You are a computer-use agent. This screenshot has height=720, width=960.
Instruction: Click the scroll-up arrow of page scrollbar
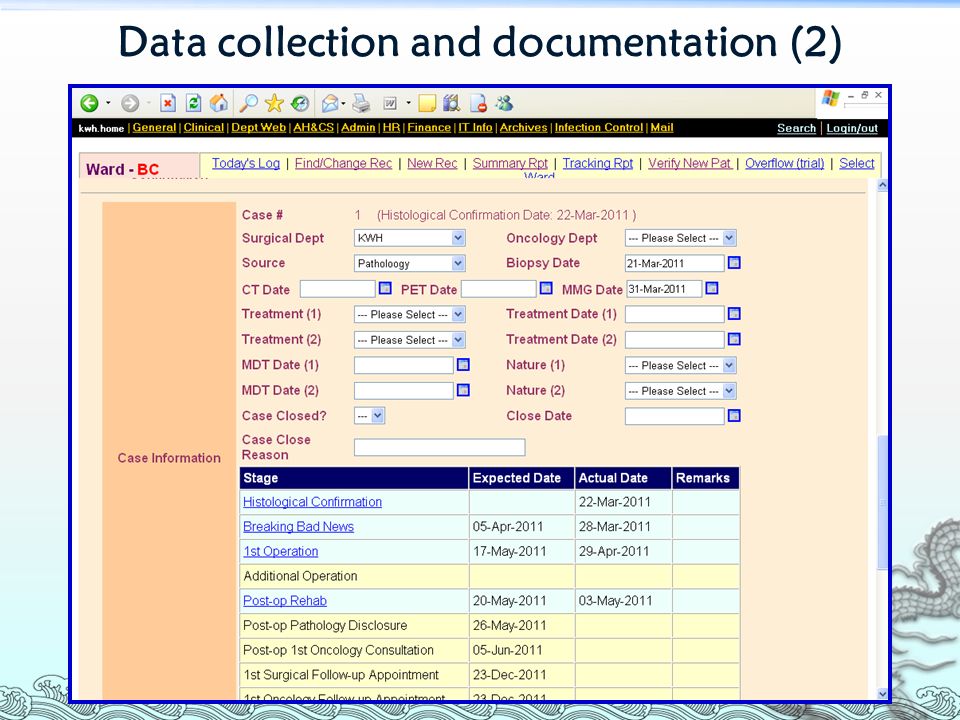882,185
